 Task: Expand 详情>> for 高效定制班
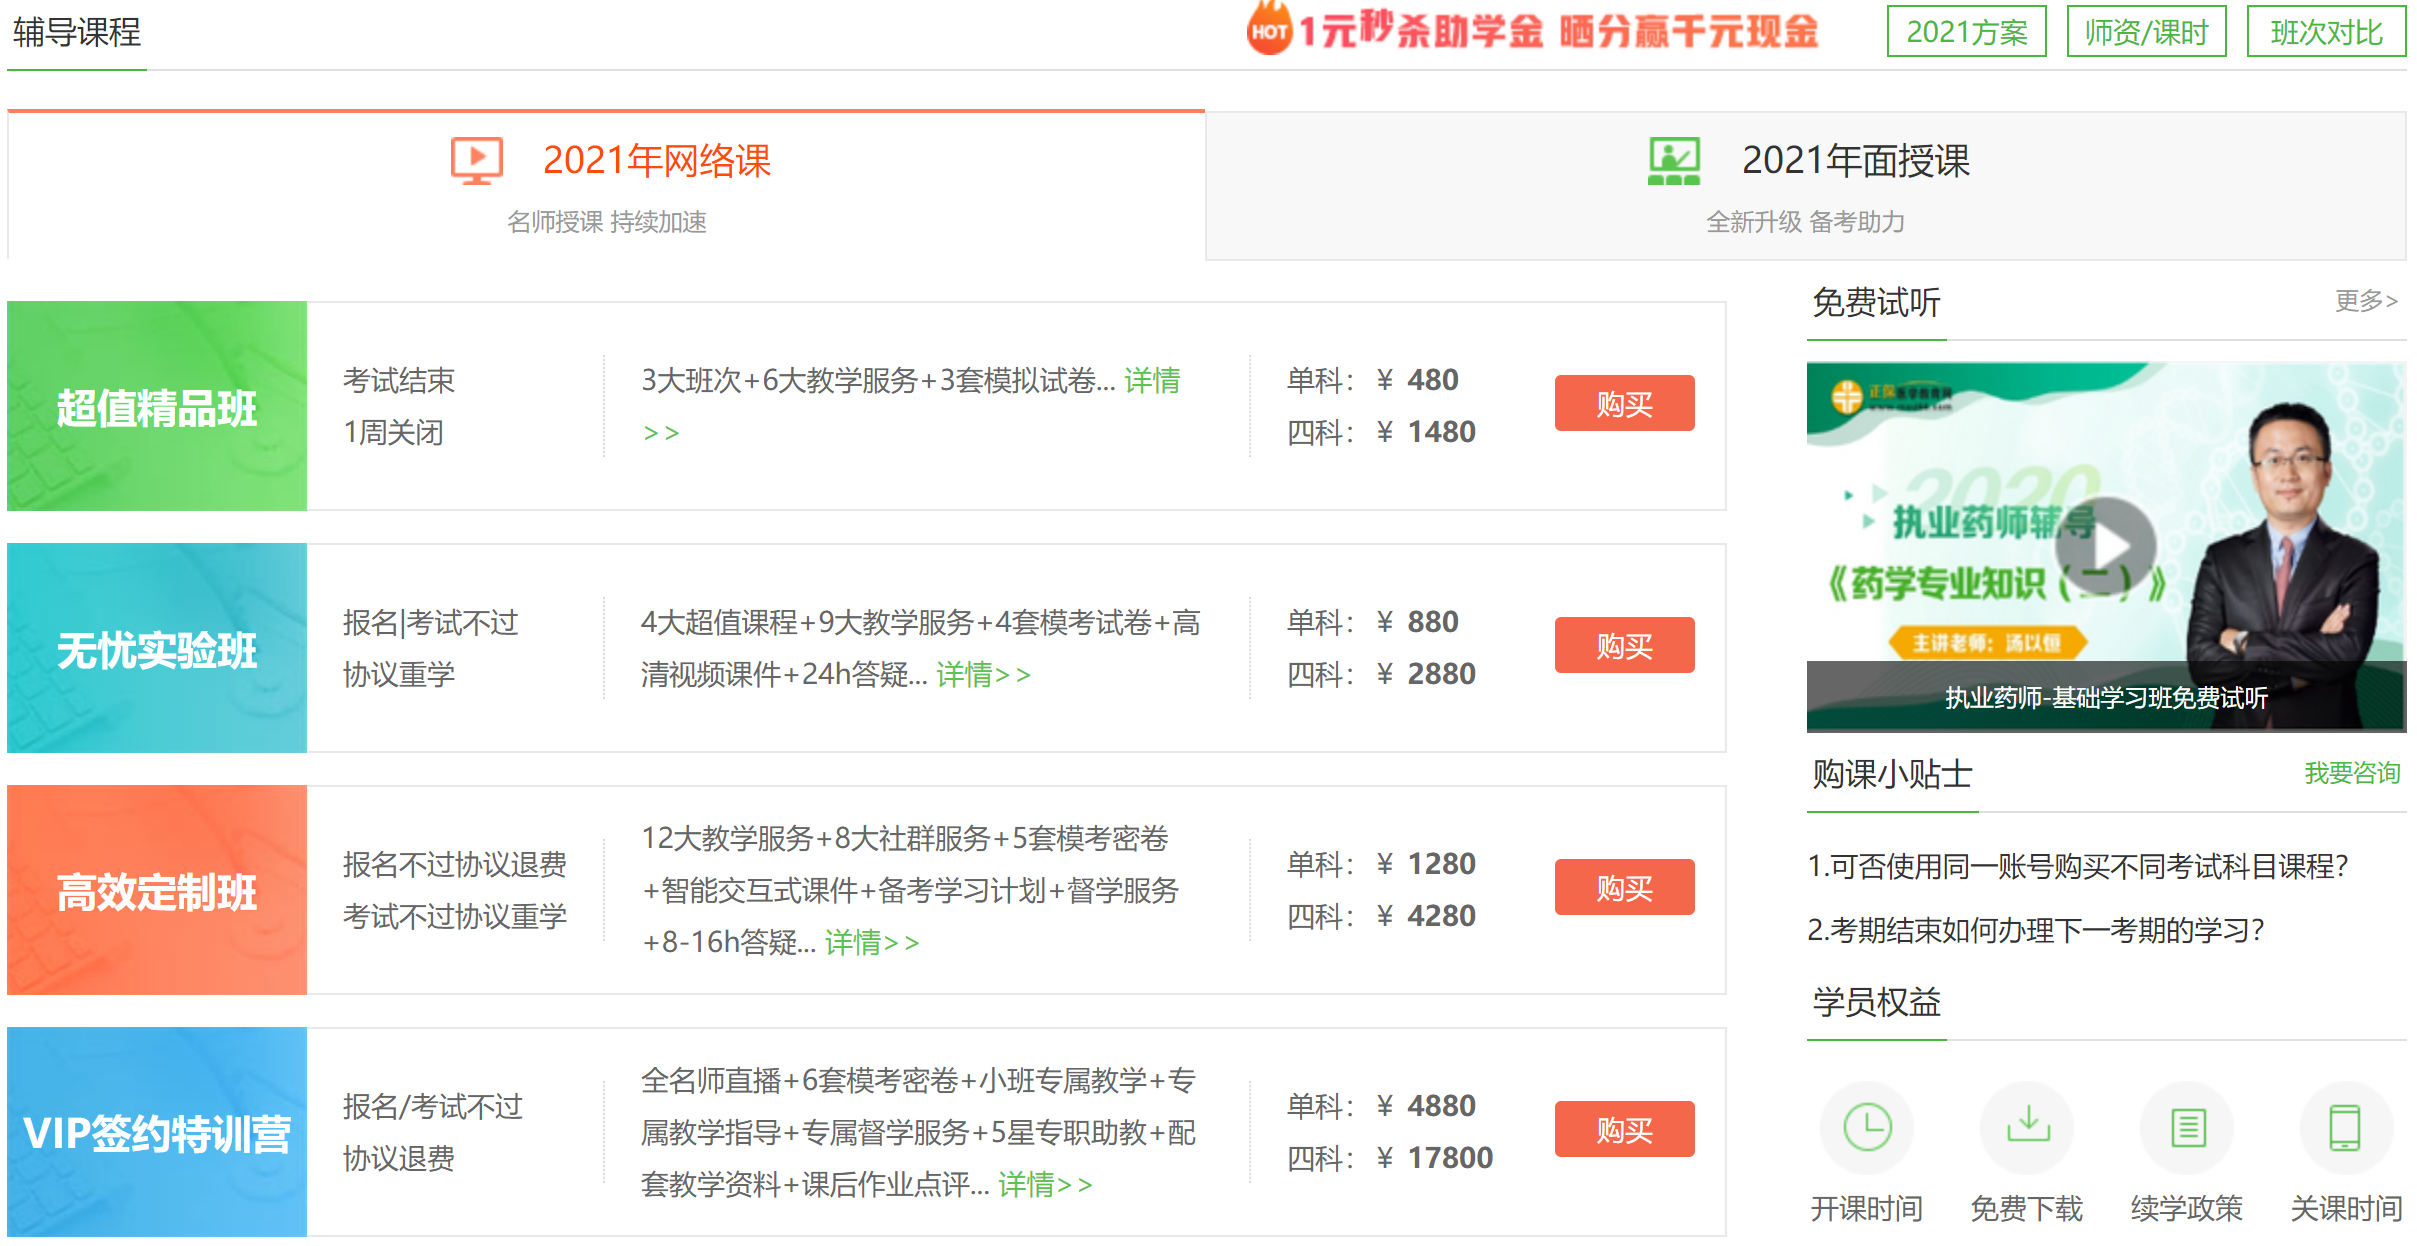(x=871, y=943)
